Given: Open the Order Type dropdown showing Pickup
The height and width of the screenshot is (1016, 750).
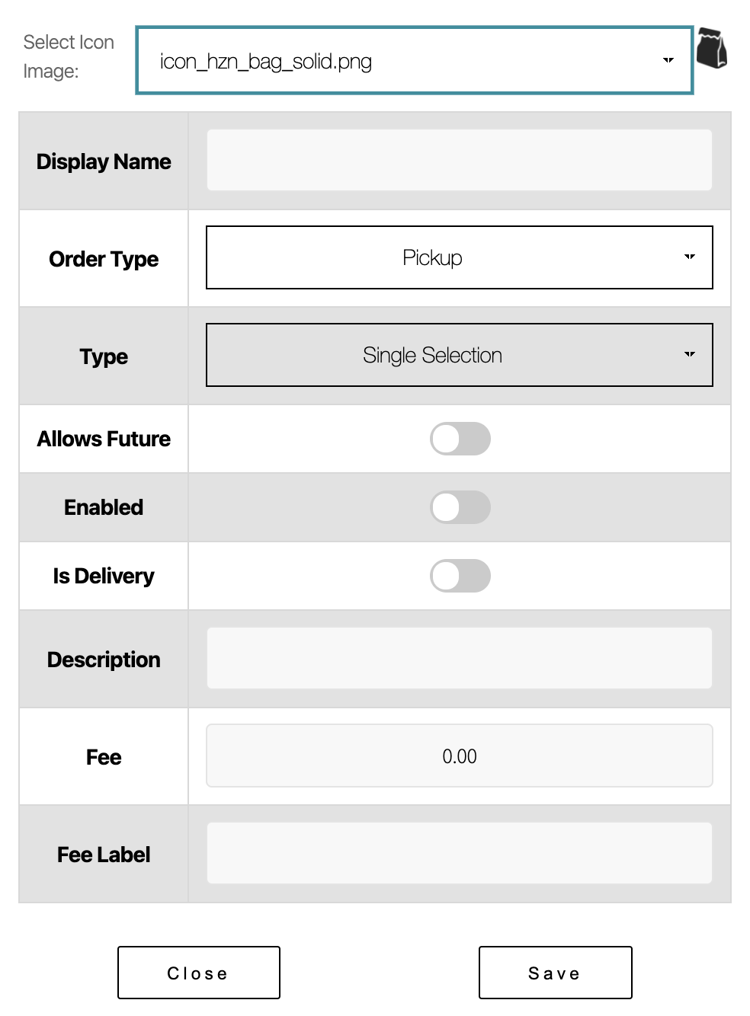Looking at the screenshot, I should point(459,257).
